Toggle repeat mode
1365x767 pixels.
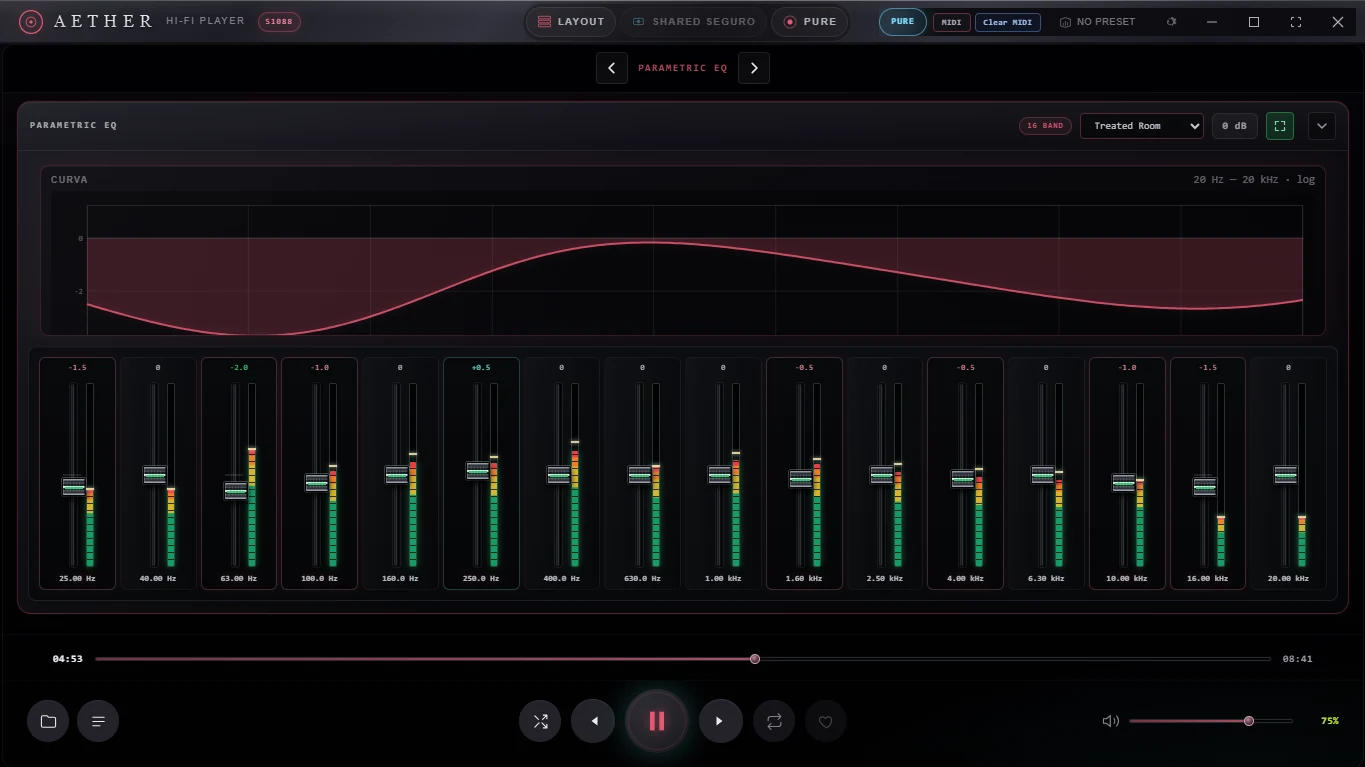[x=774, y=721]
